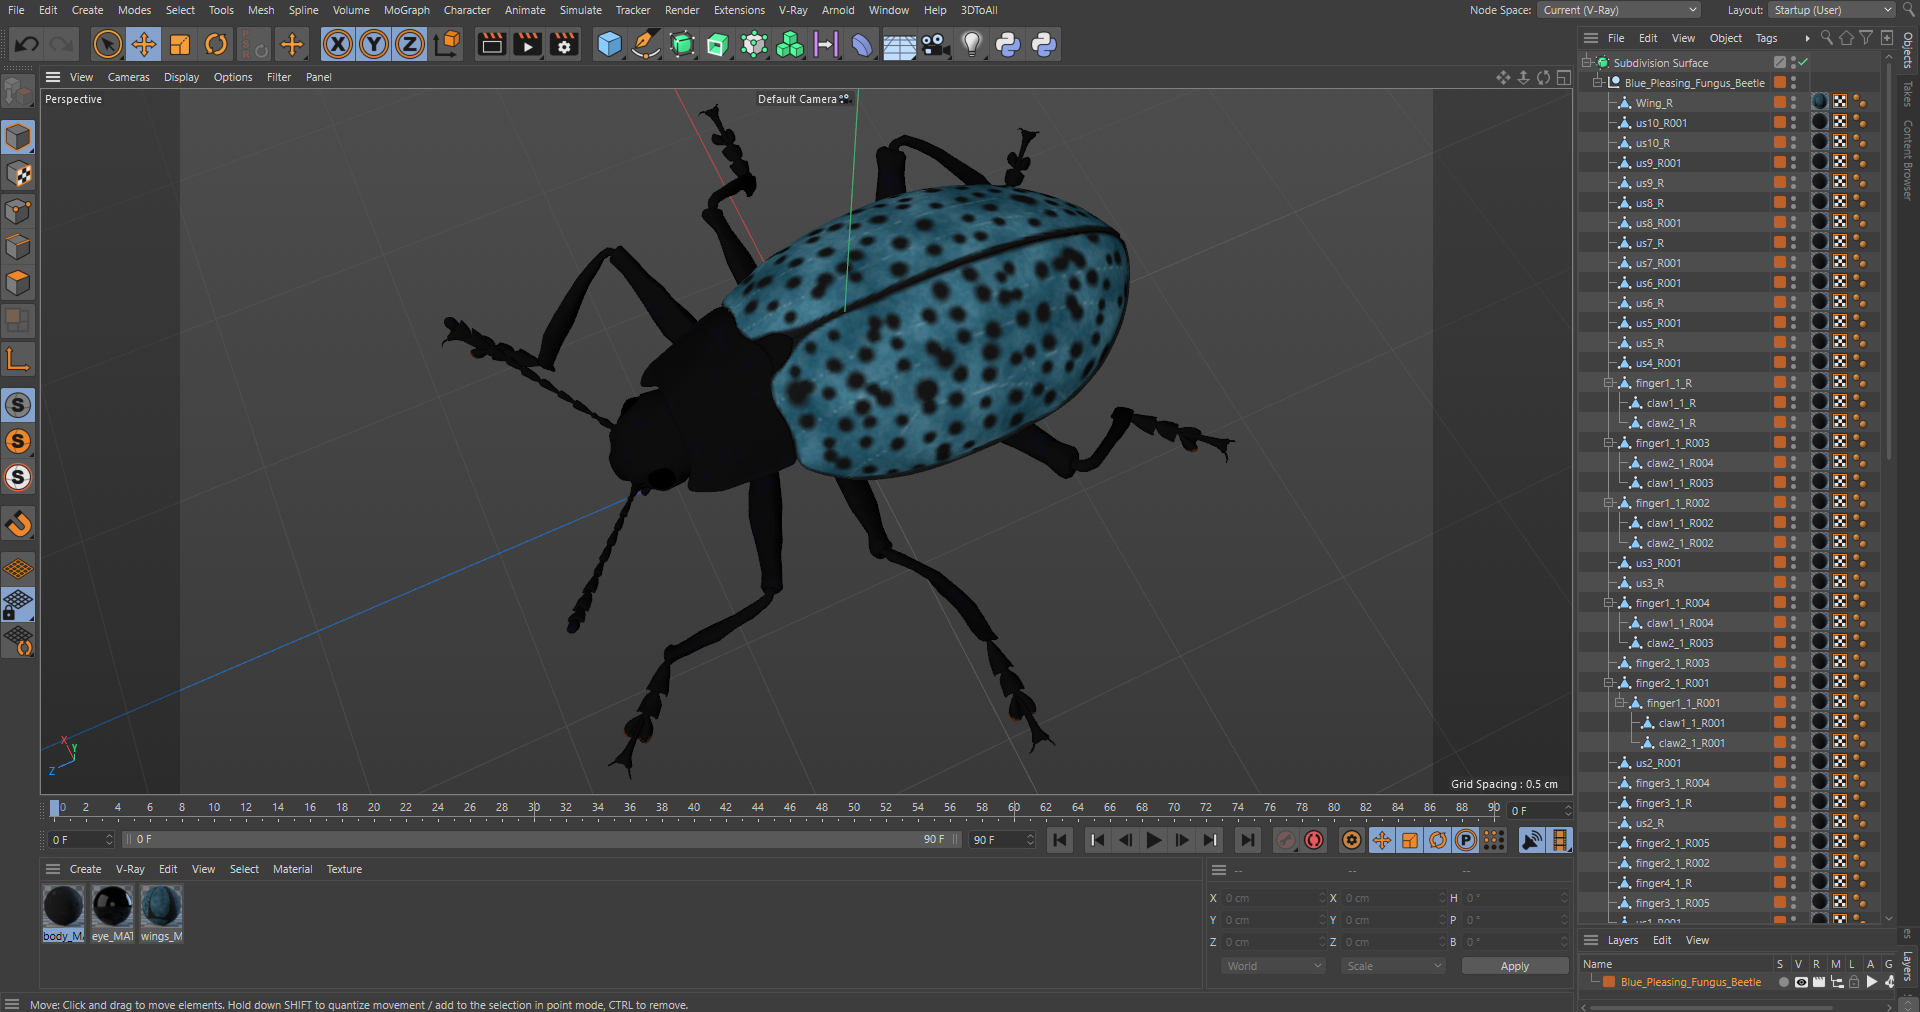This screenshot has height=1012, width=1920.
Task: Select the Move tool in top toolbar
Action: point(144,44)
